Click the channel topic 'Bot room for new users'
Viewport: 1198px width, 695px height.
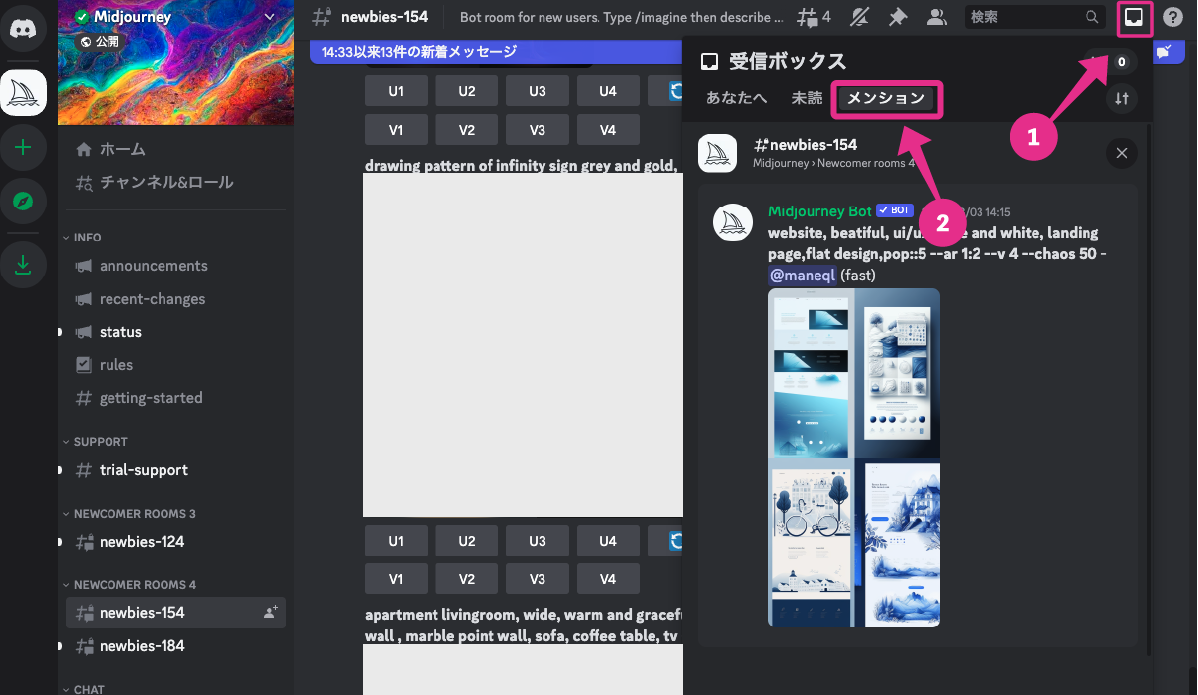pos(622,17)
